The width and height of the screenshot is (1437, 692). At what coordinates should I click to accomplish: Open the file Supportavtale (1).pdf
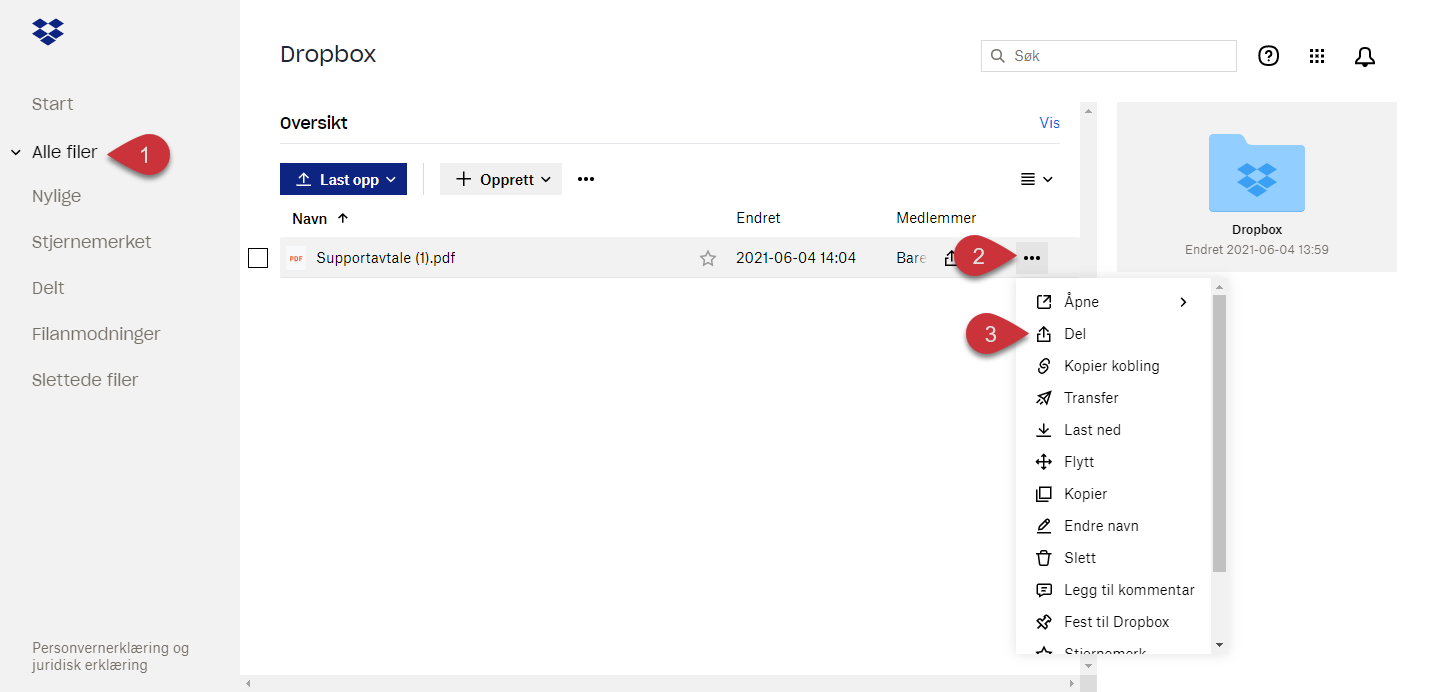tap(386, 258)
